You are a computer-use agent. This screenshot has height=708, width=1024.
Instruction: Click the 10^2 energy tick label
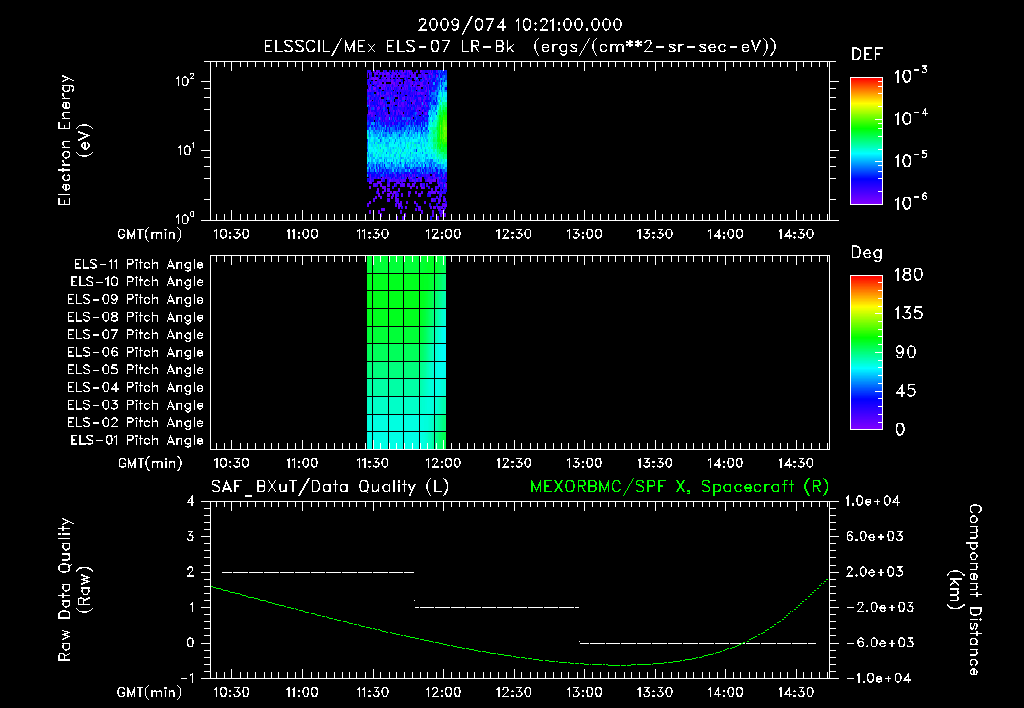[x=185, y=82]
